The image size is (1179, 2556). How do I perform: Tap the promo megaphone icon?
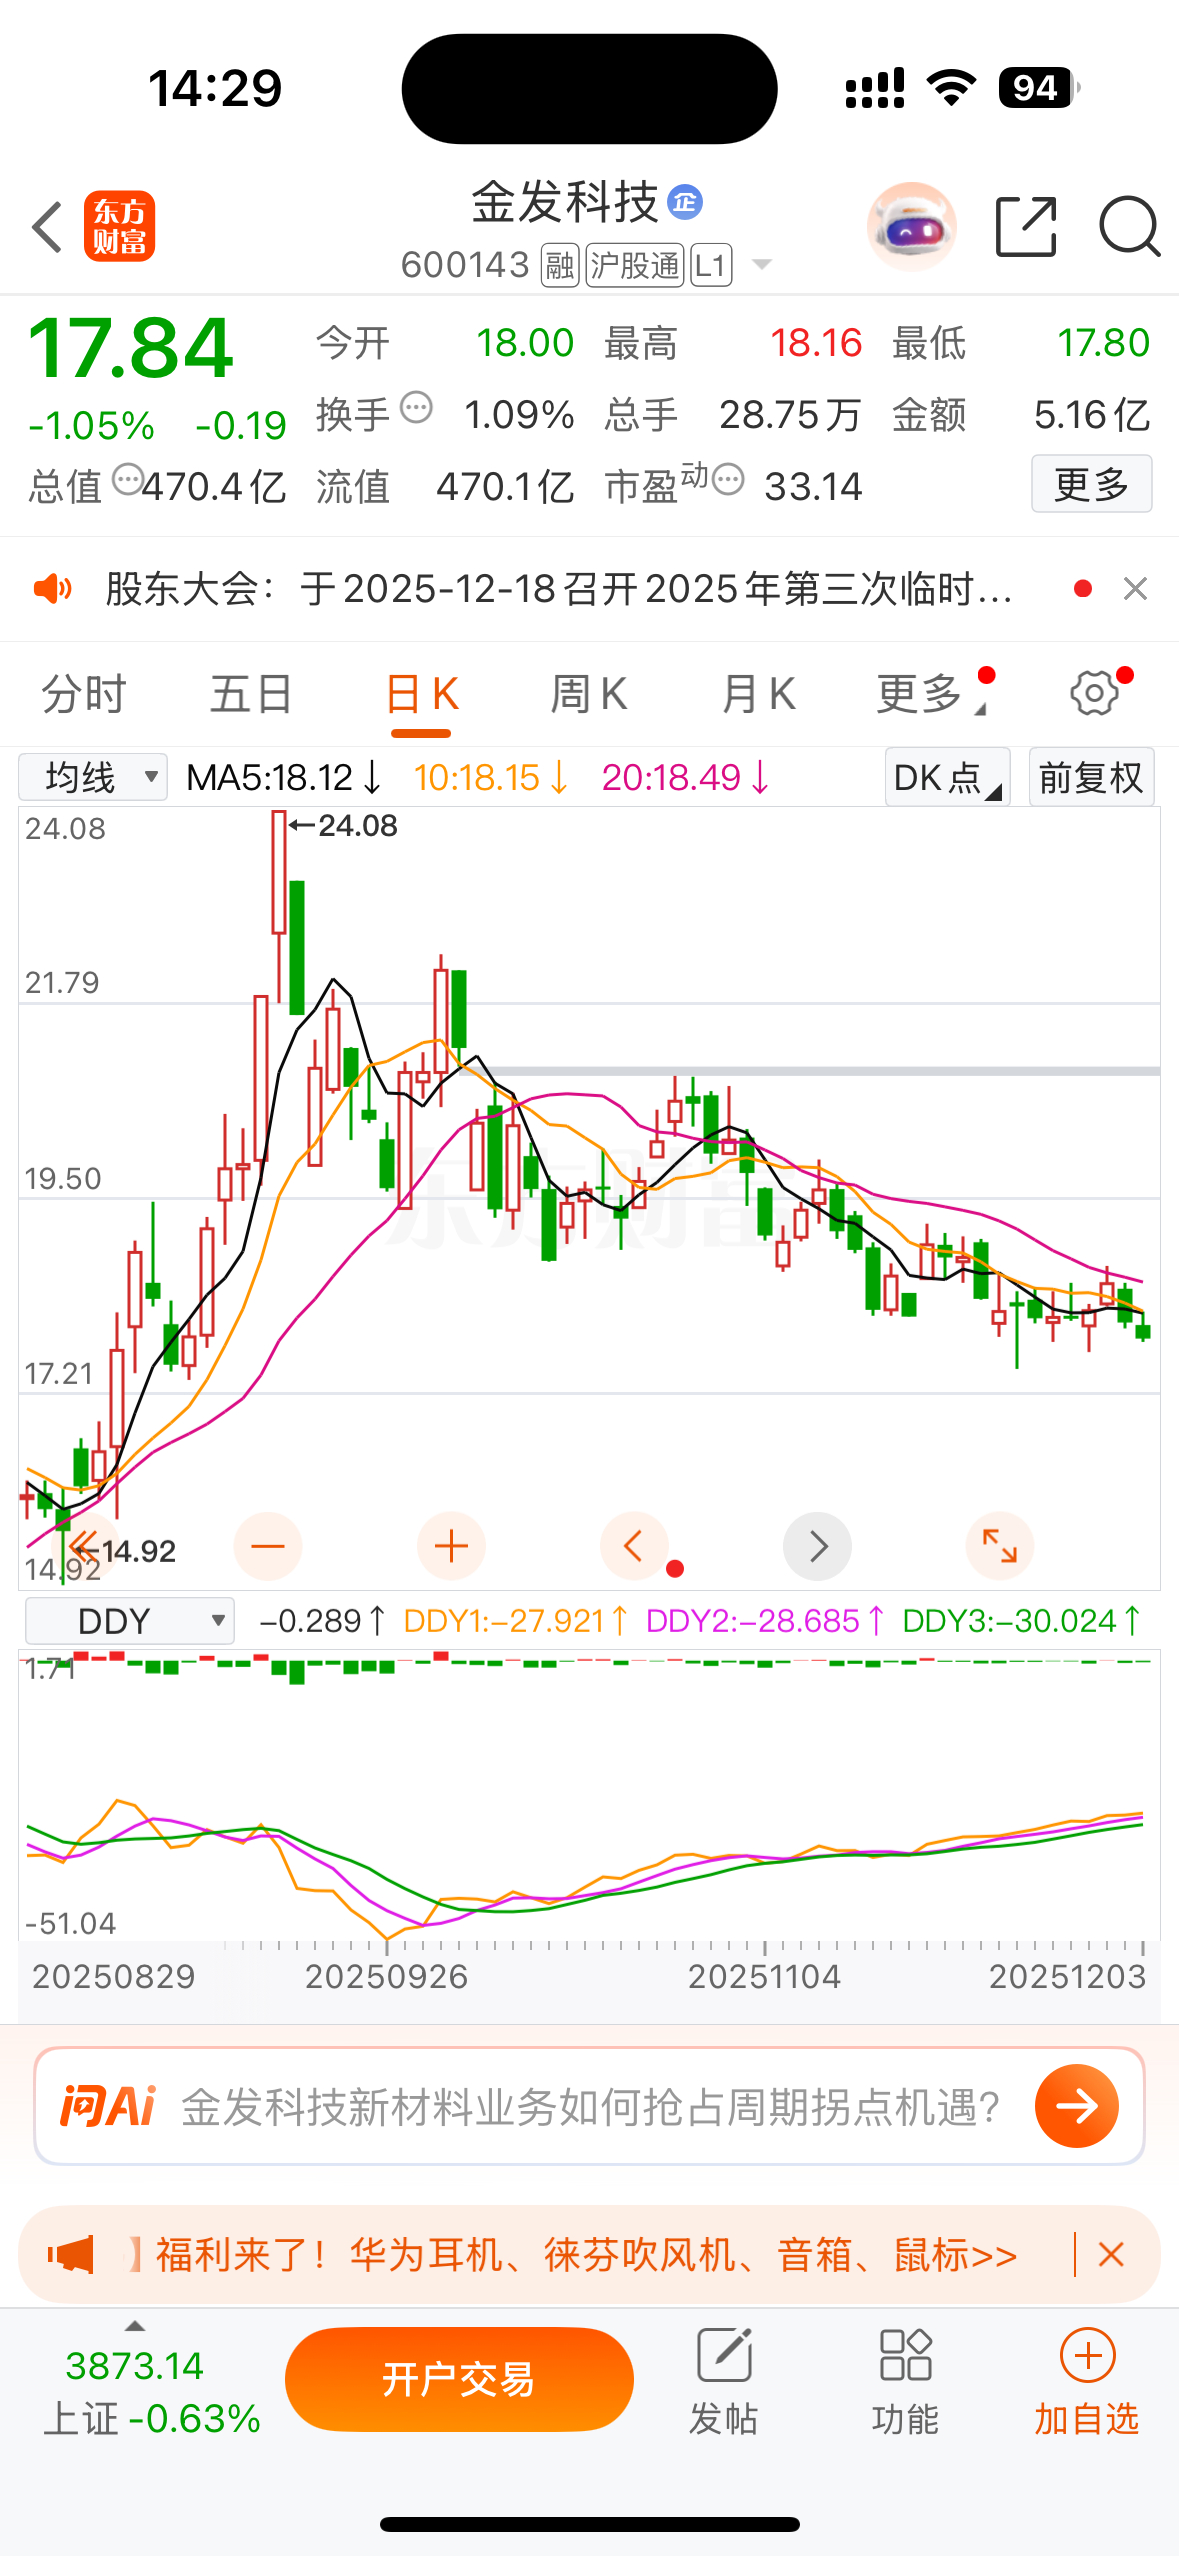[x=70, y=2255]
